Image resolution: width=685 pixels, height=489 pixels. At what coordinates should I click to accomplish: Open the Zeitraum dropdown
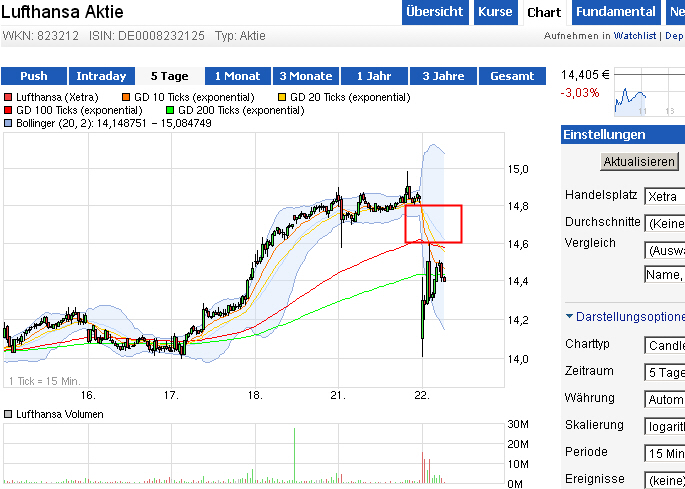tap(664, 372)
